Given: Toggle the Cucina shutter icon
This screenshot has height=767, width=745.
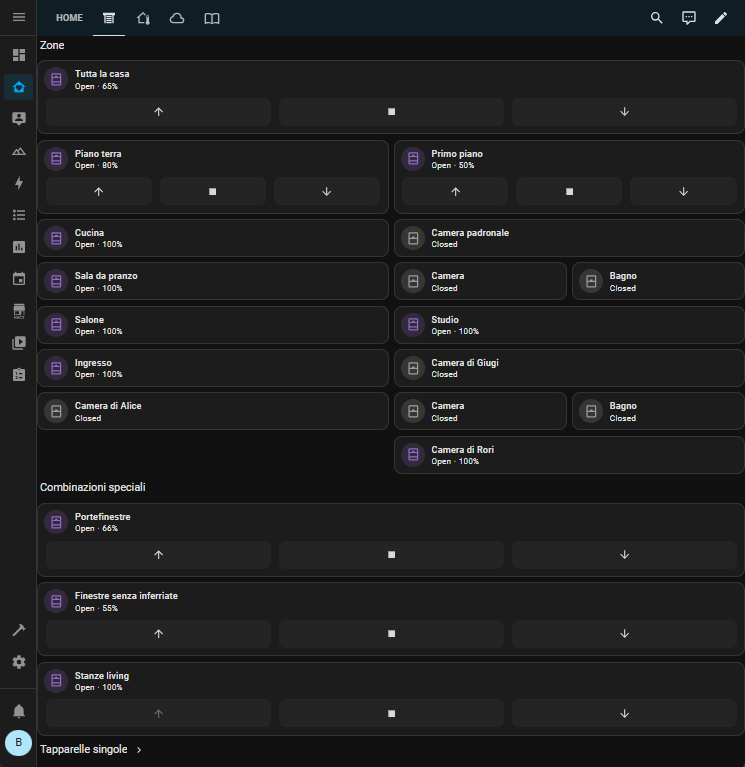Looking at the screenshot, I should [x=56, y=238].
